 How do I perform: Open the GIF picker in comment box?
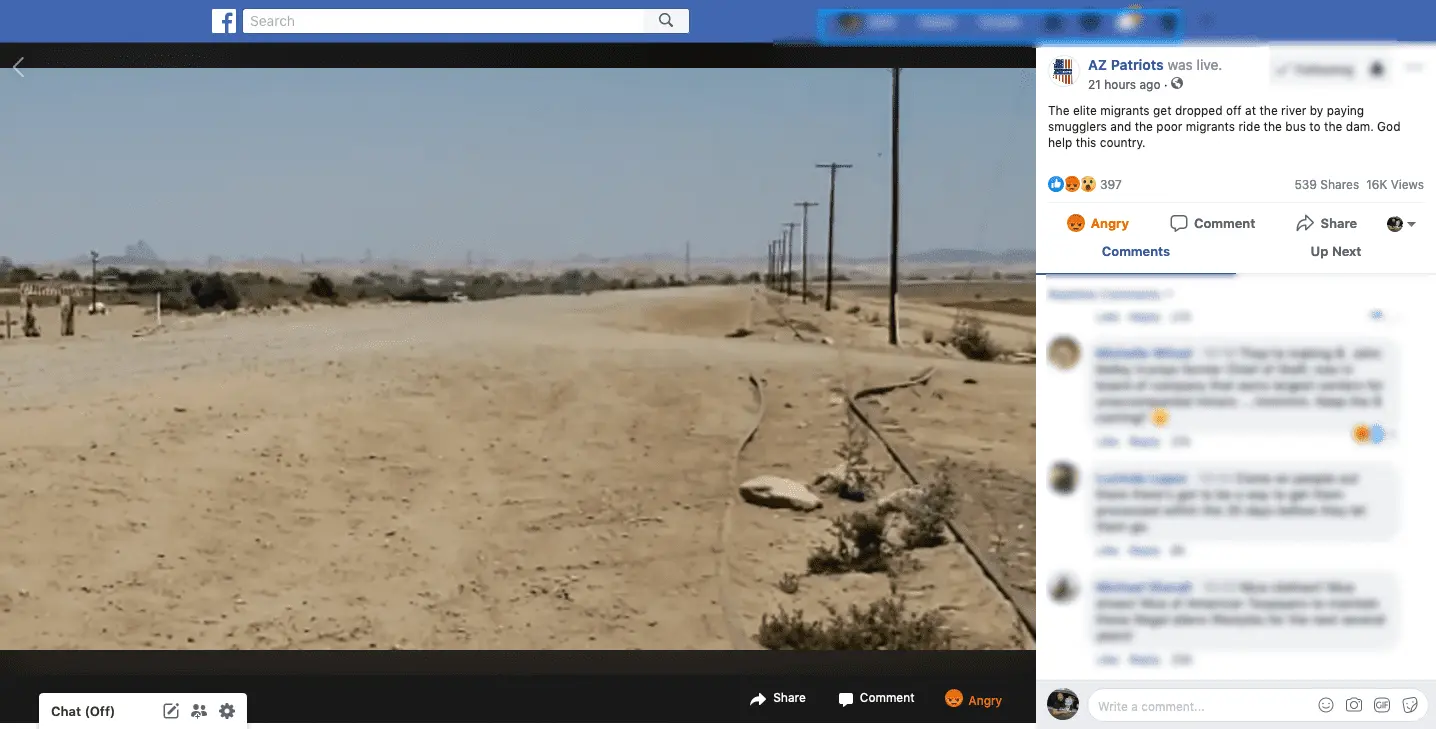(1382, 705)
